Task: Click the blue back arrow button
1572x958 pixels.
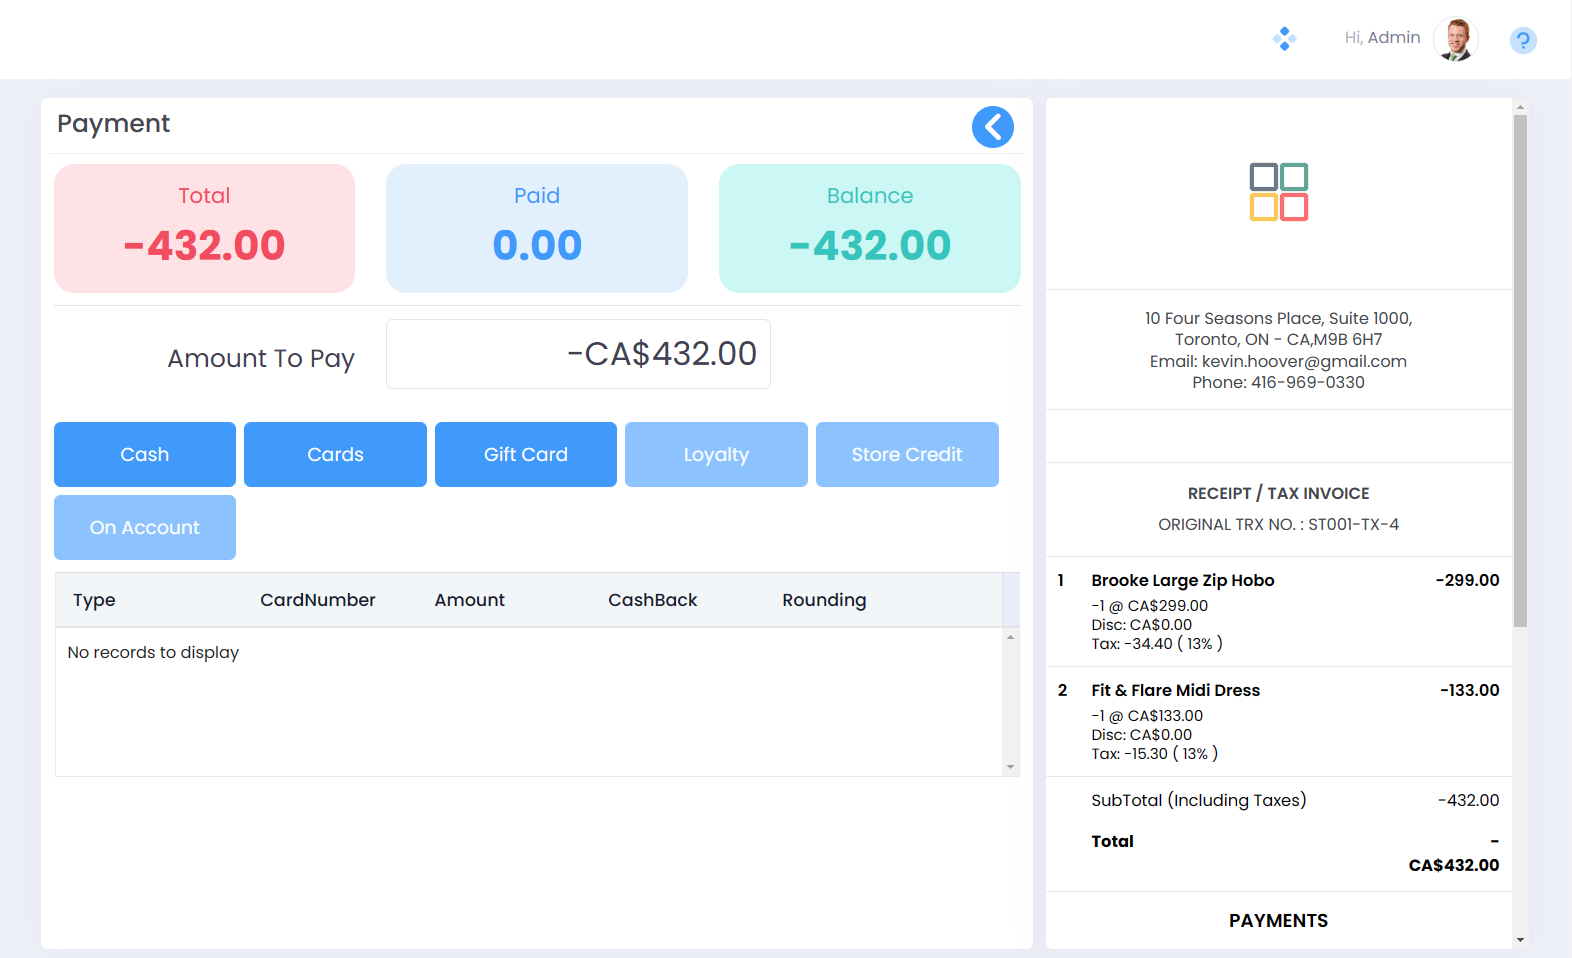Action: 992,127
